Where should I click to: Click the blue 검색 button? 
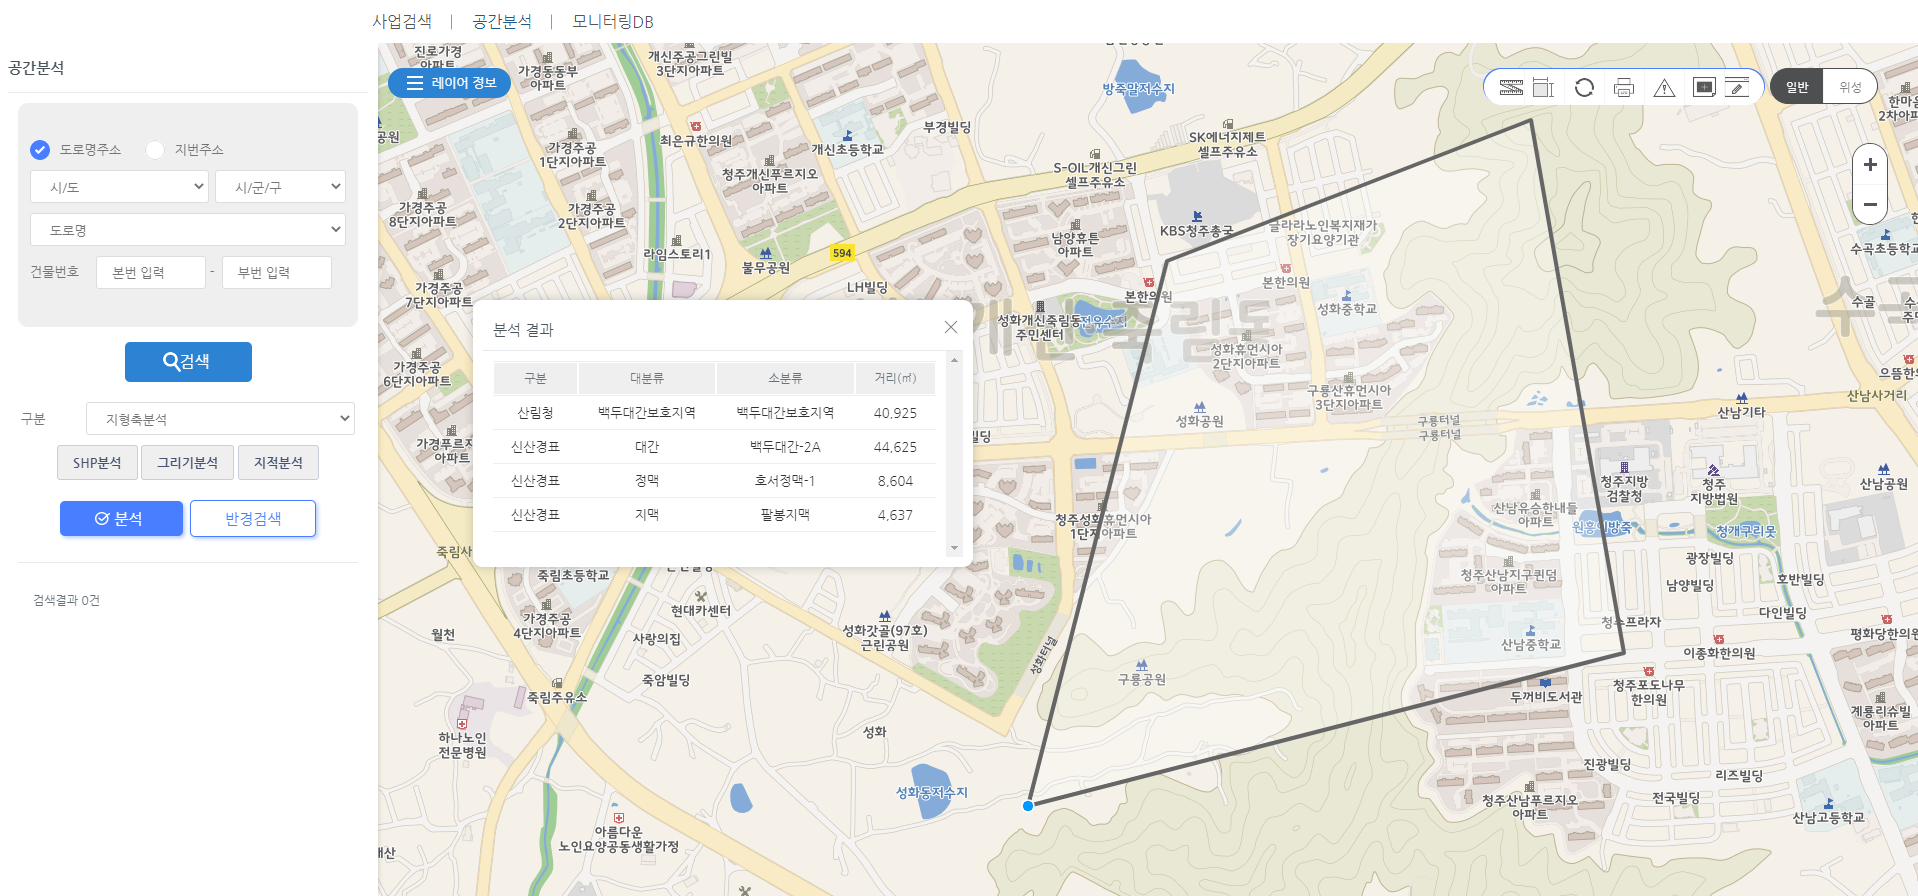click(188, 362)
